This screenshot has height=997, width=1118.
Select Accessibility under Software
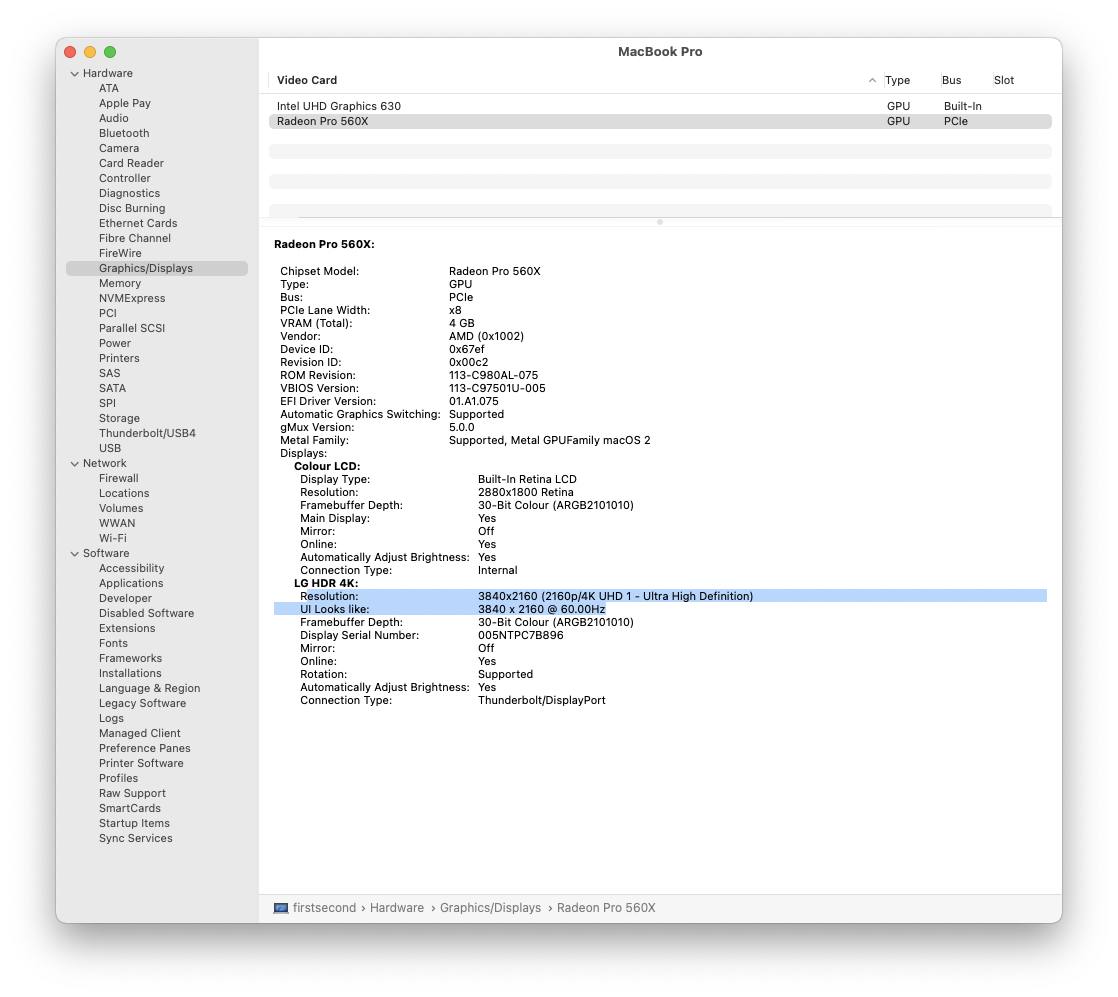[x=132, y=568]
